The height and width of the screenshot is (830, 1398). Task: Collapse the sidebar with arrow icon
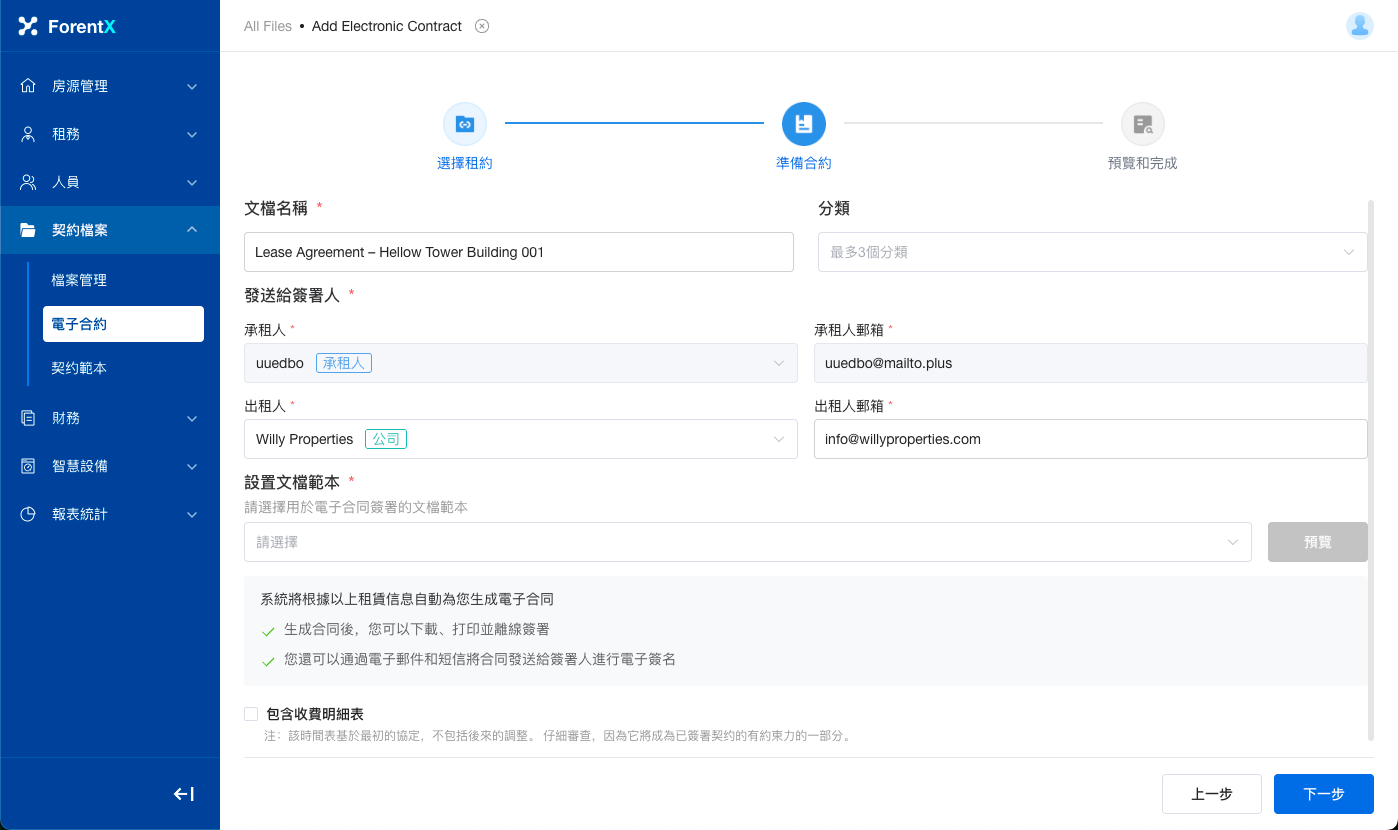184,794
